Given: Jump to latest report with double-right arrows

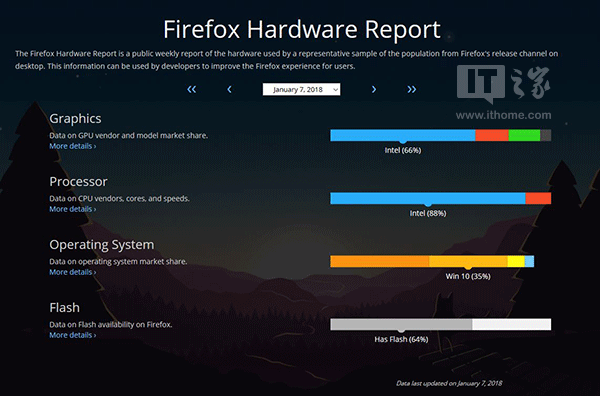Looking at the screenshot, I should (x=411, y=90).
